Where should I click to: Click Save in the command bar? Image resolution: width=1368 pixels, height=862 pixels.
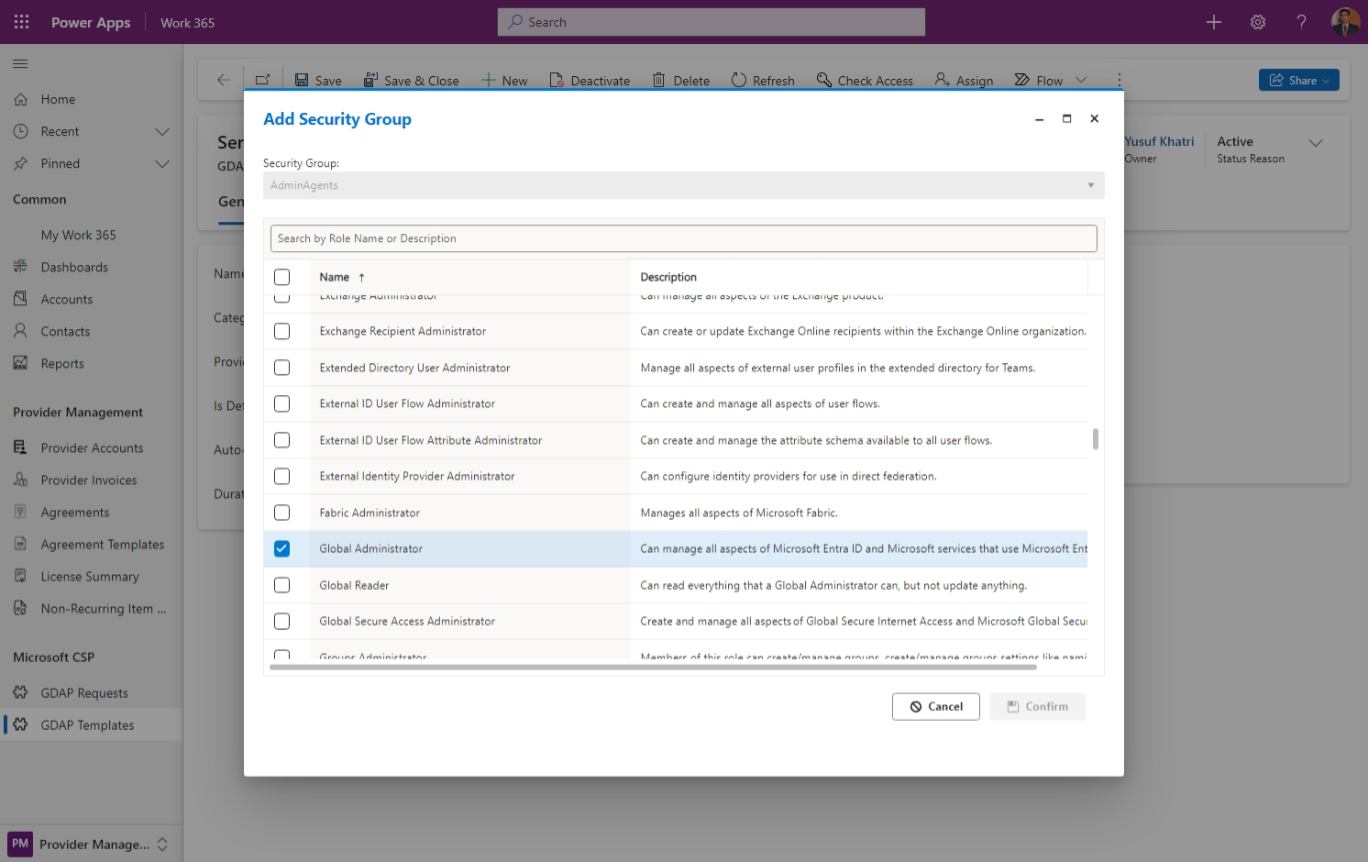pyautogui.click(x=318, y=80)
